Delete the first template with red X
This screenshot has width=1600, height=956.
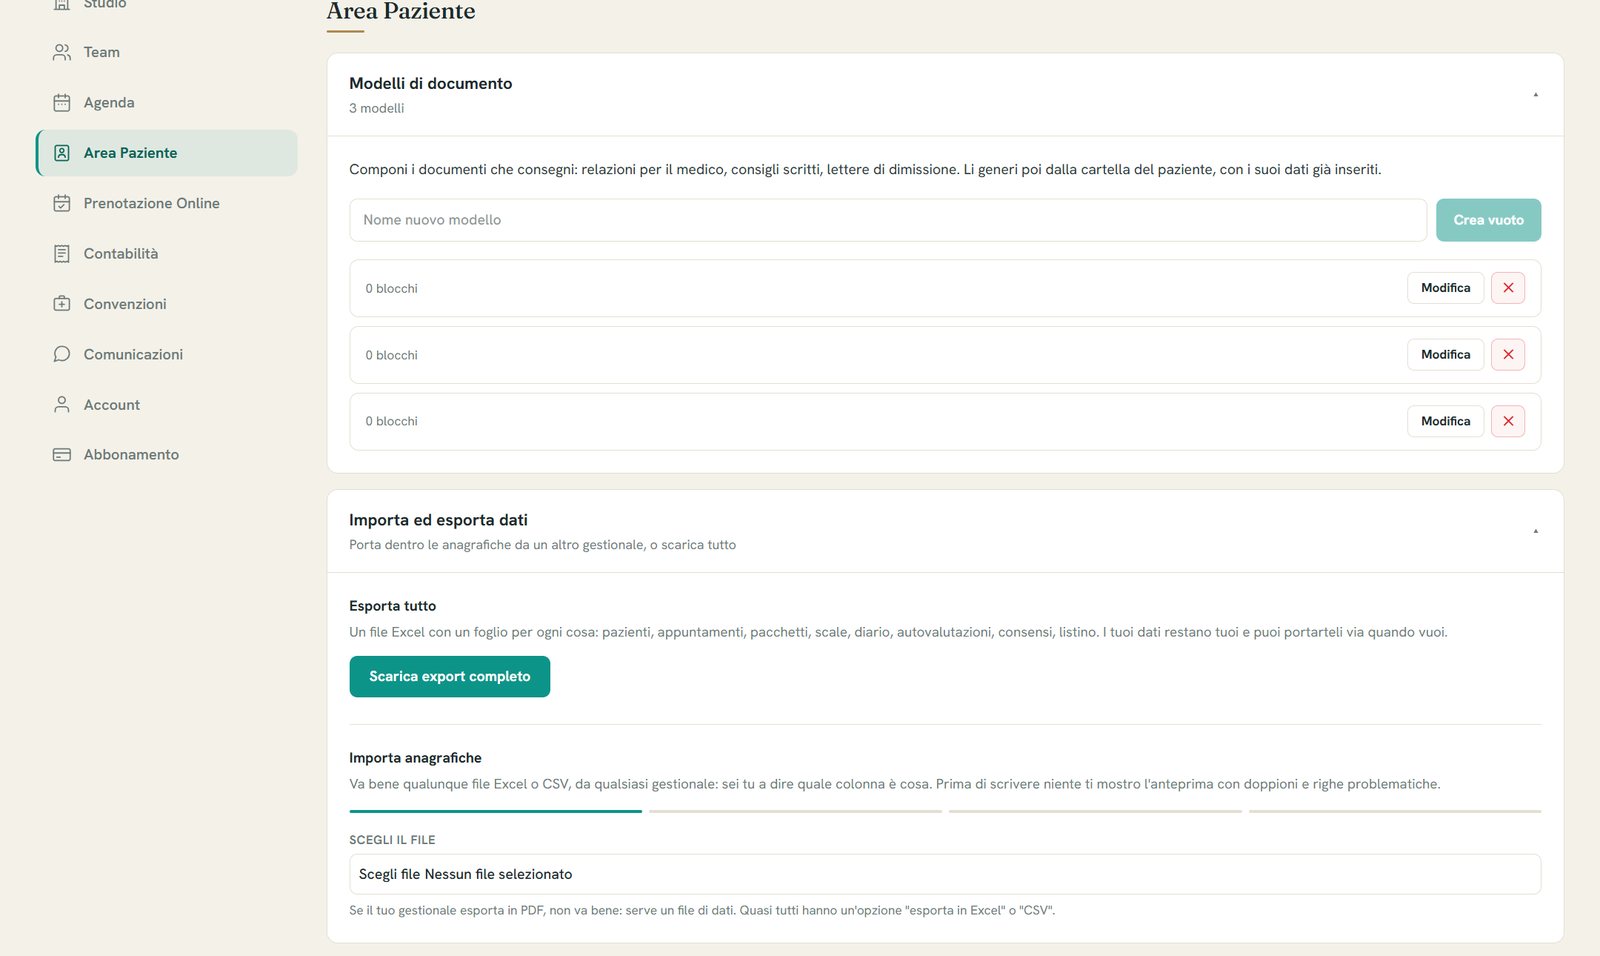(1508, 288)
